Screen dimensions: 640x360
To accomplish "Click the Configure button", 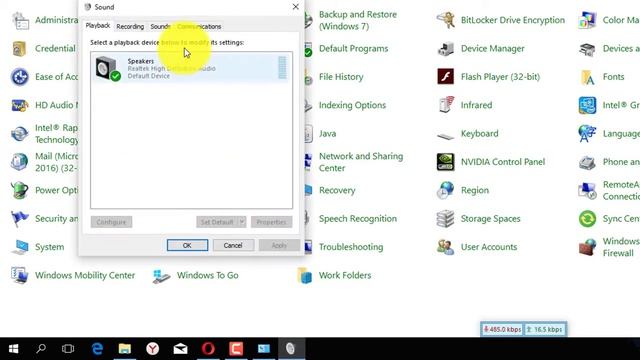I will (x=111, y=222).
